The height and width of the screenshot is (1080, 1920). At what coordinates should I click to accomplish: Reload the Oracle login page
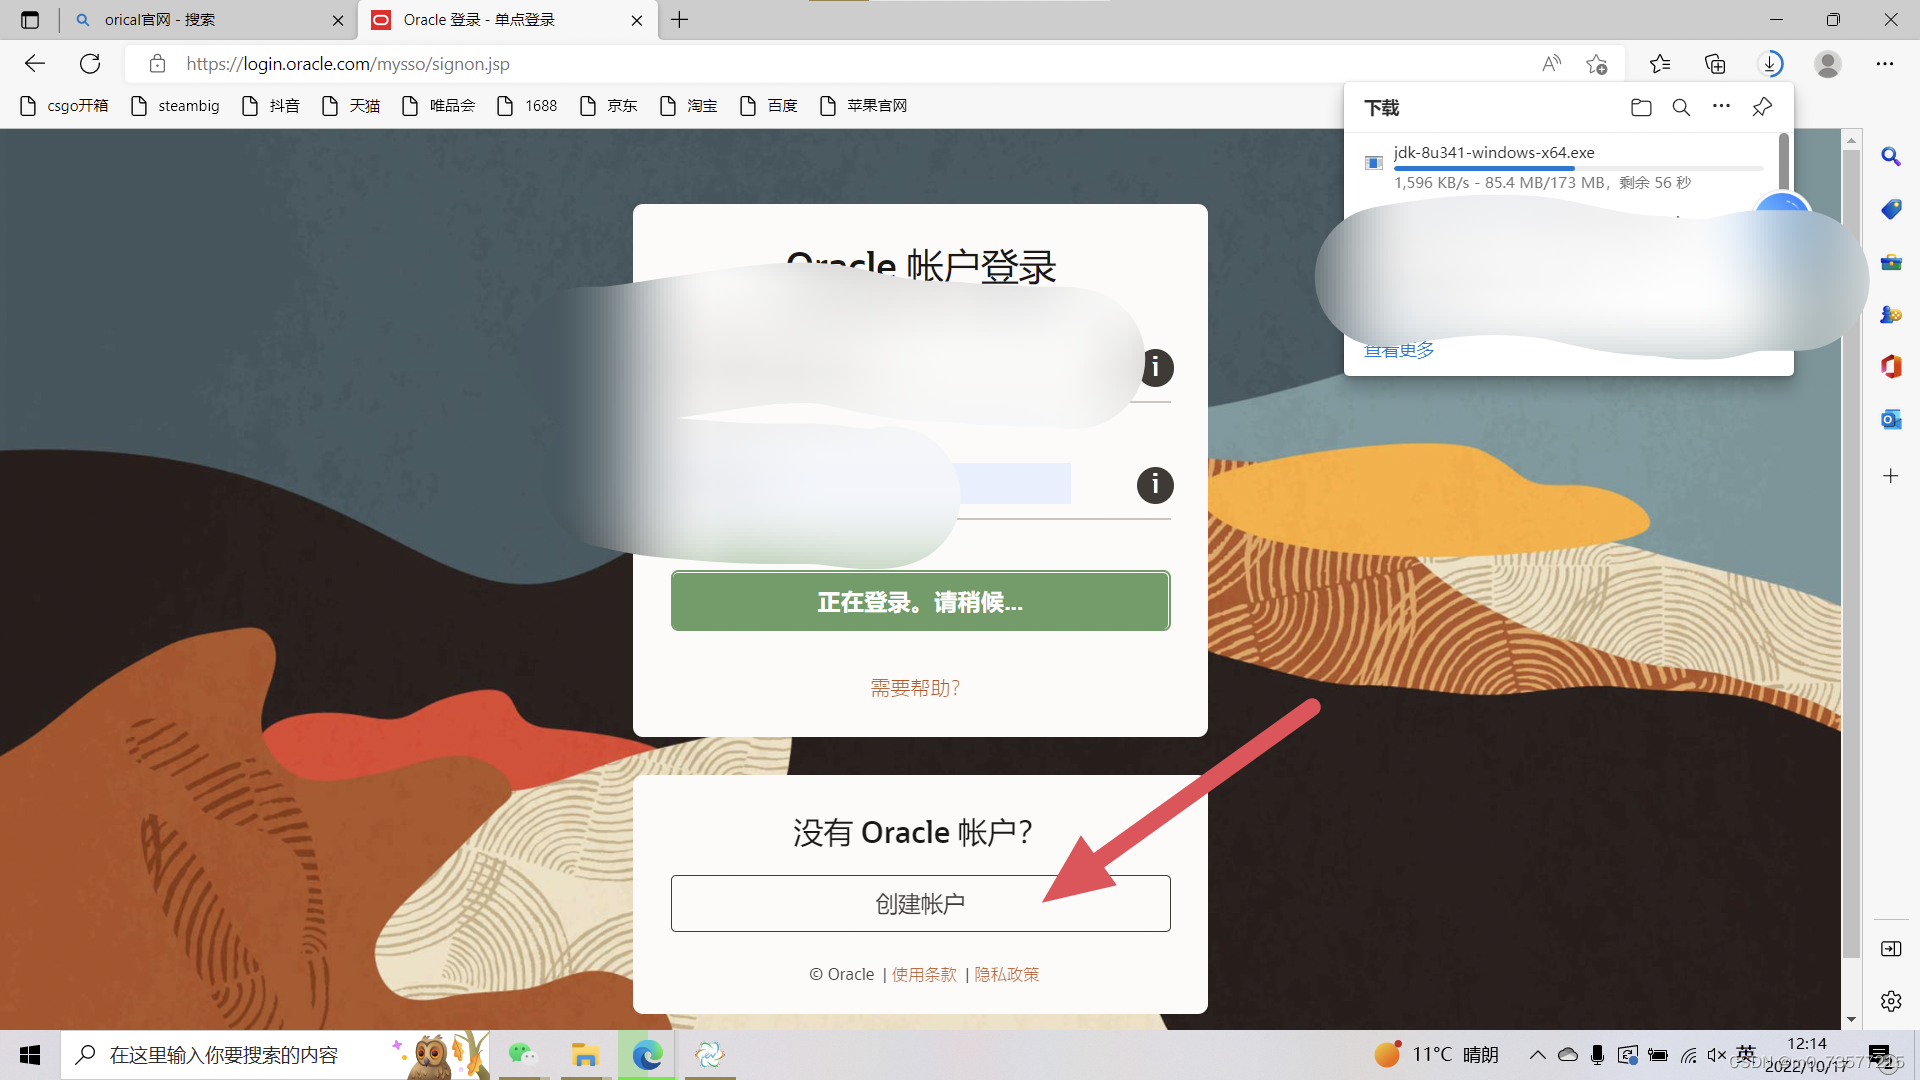point(90,64)
